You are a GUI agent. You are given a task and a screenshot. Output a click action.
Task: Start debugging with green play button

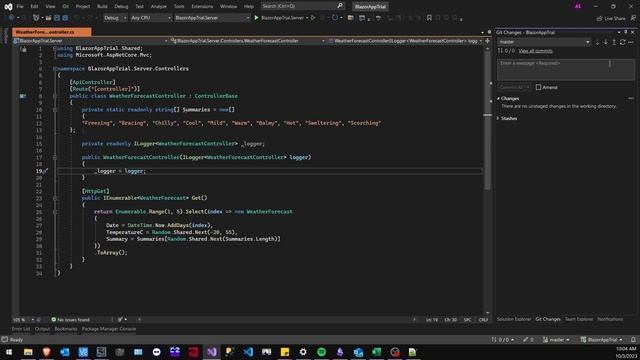coord(256,18)
